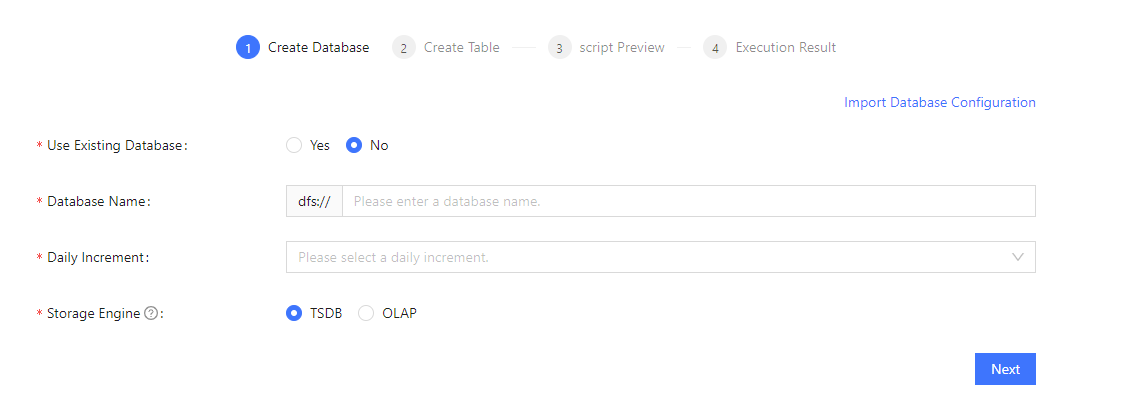Go to the script Preview step label

coord(622,47)
